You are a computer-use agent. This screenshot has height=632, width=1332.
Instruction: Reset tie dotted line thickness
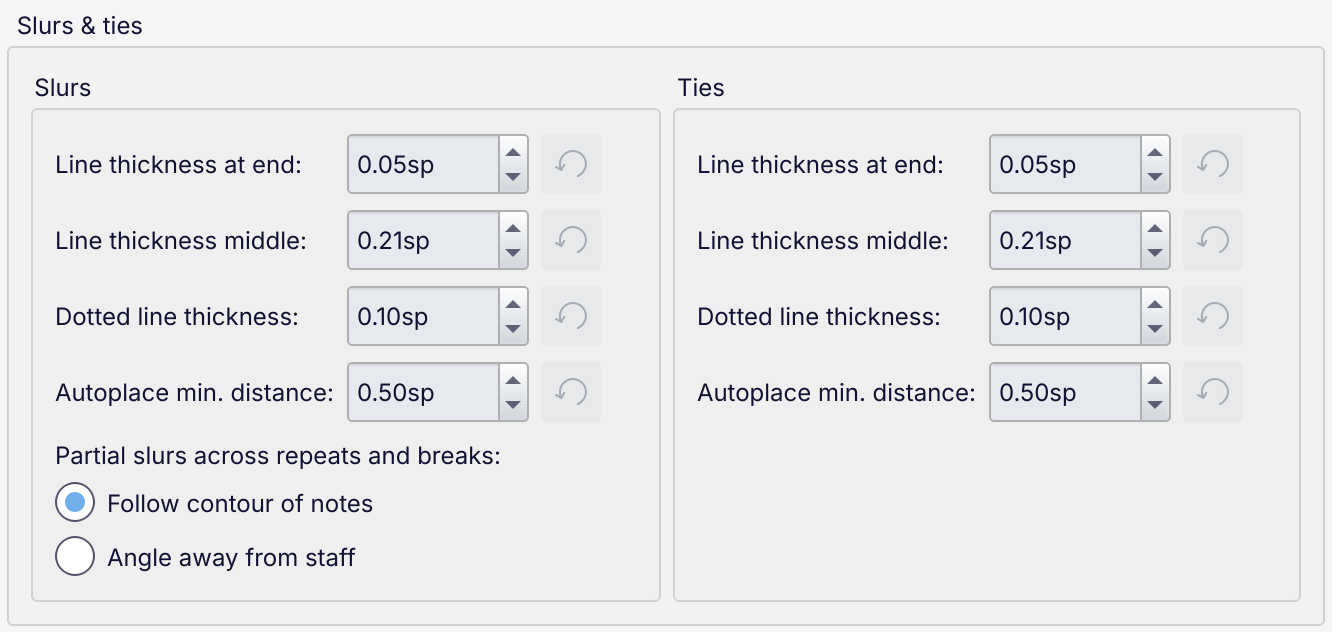pos(1213,316)
